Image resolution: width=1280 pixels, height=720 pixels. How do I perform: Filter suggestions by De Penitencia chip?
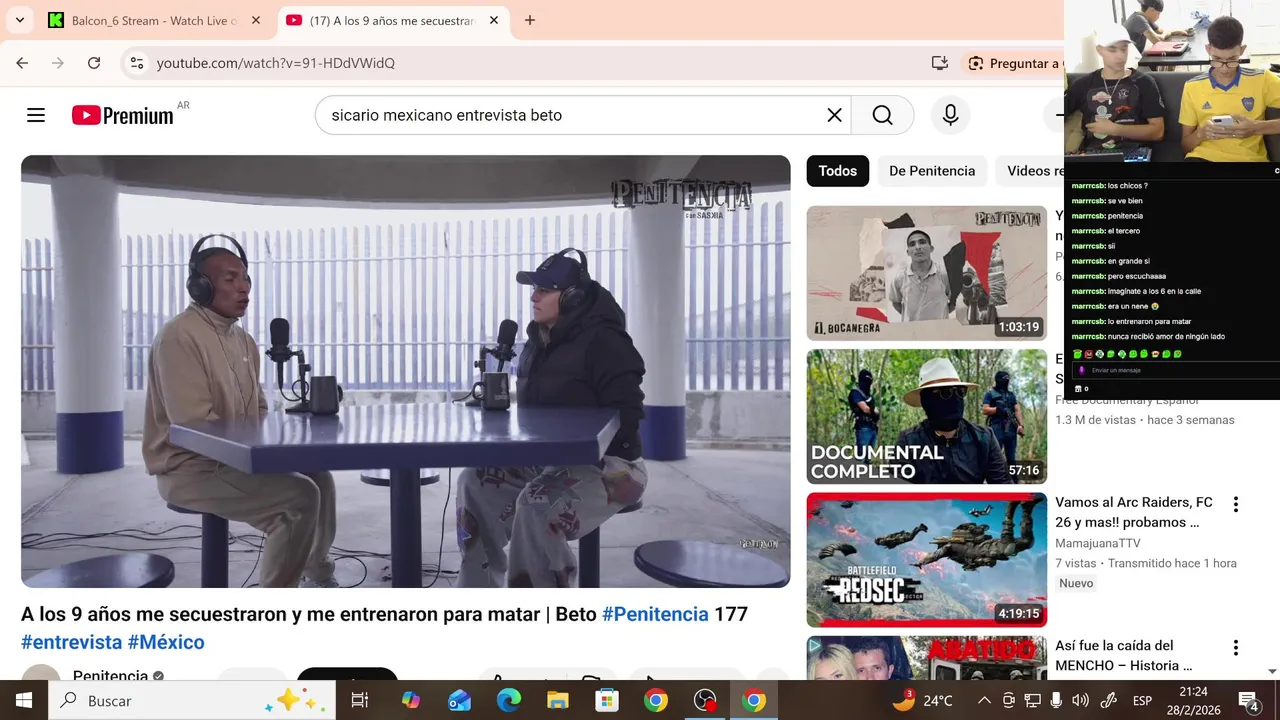(932, 171)
